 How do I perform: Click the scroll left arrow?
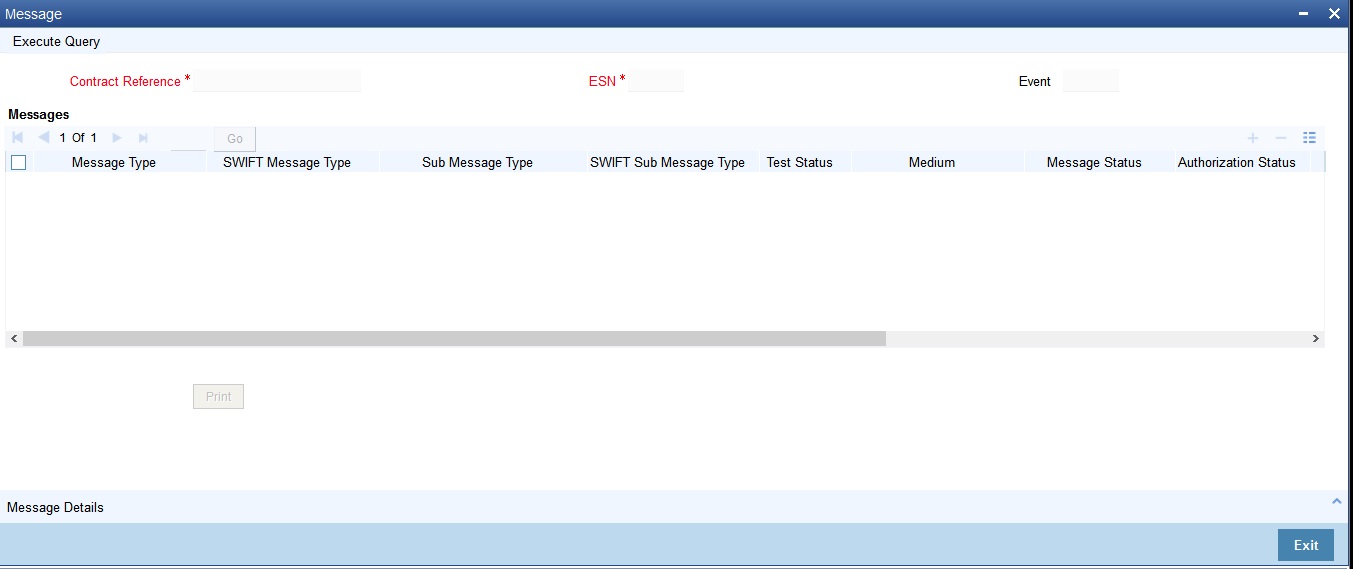(13, 339)
